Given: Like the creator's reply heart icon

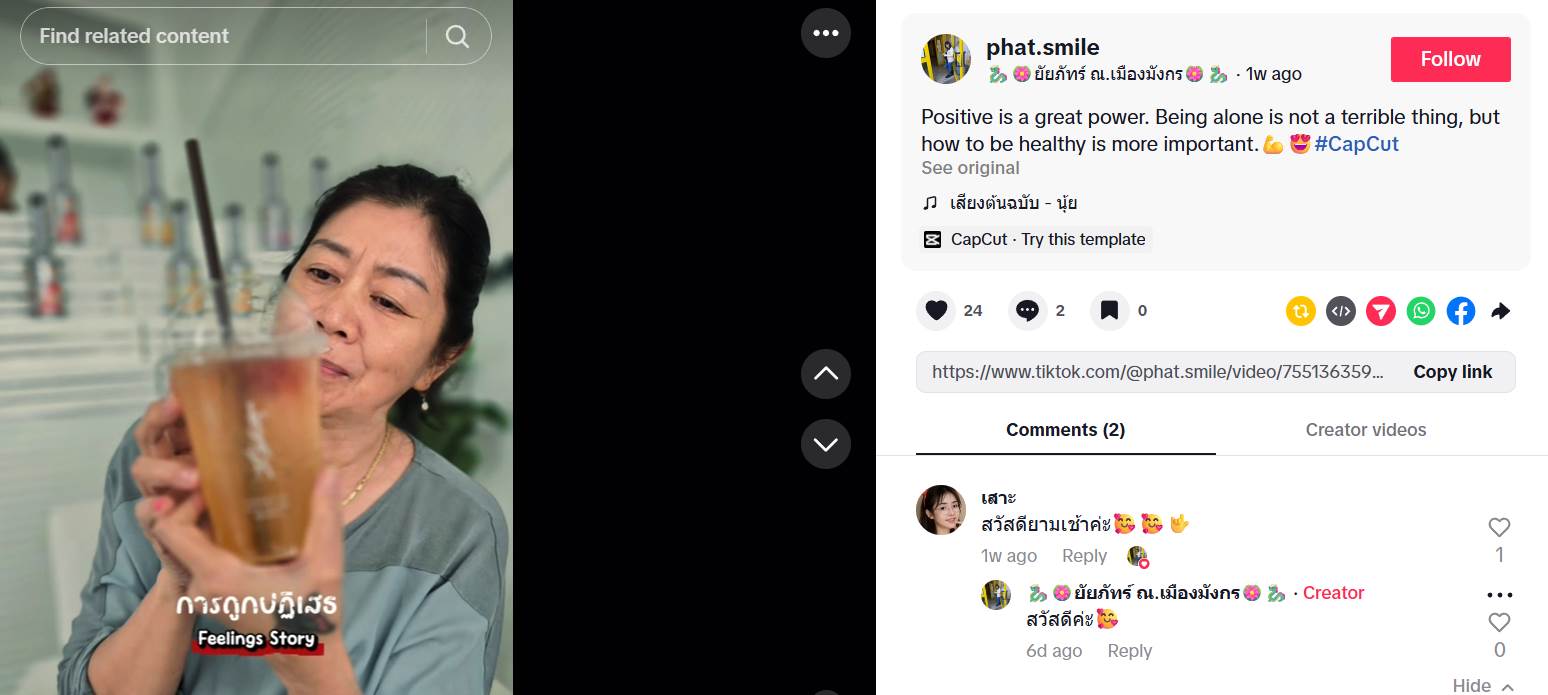Looking at the screenshot, I should [x=1498, y=622].
